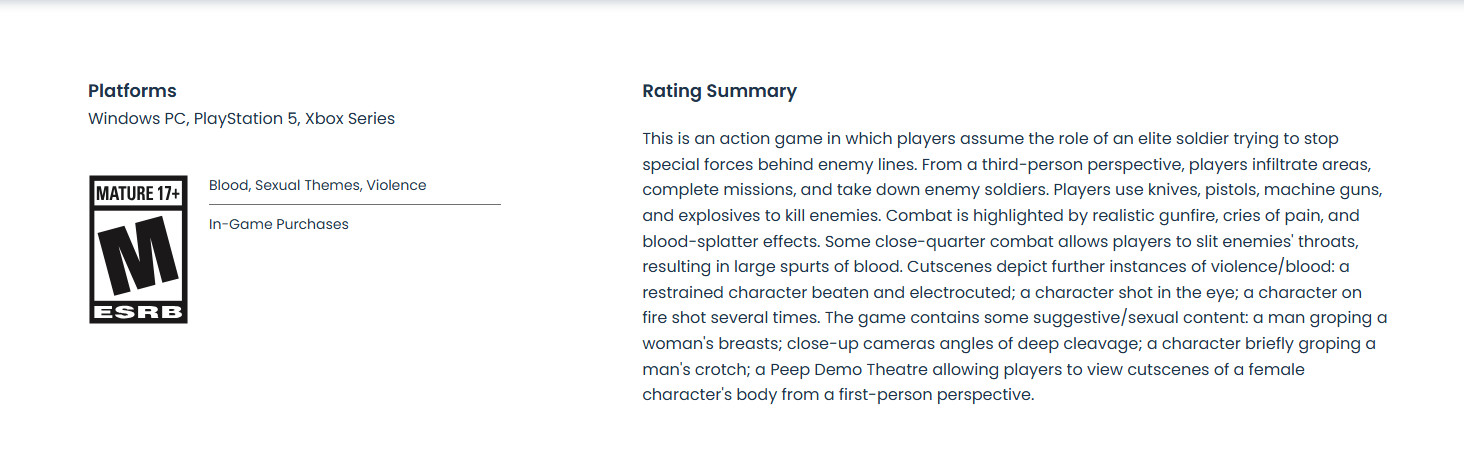Click the Xbox Series platform text
This screenshot has height=464, width=1464.
pos(350,119)
